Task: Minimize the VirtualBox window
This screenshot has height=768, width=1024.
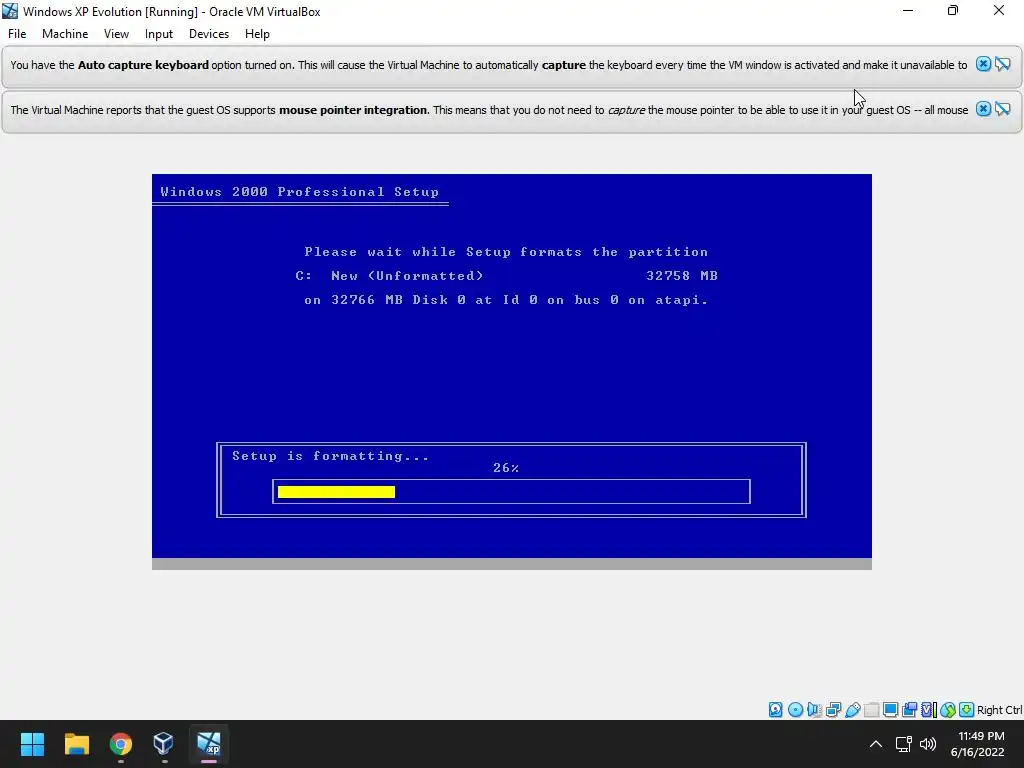Action: [908, 11]
